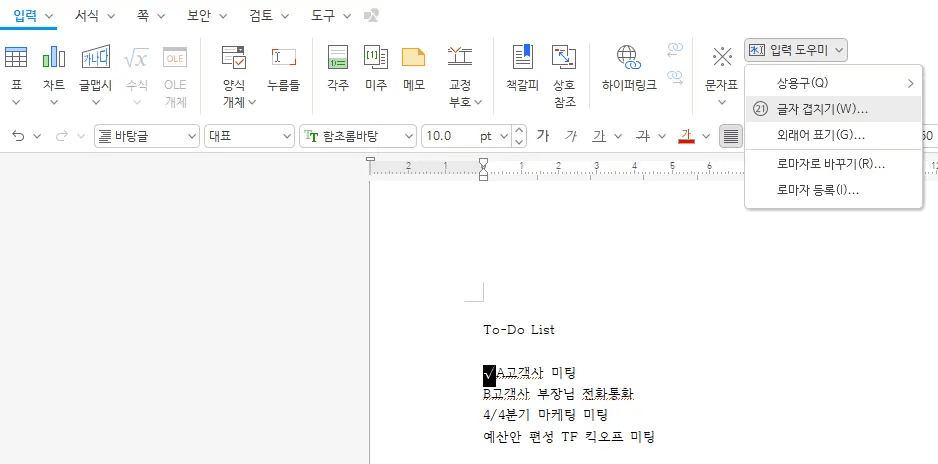
Task: Click lower link arrows icon beside 하이퍼링크
Action: 675,77
